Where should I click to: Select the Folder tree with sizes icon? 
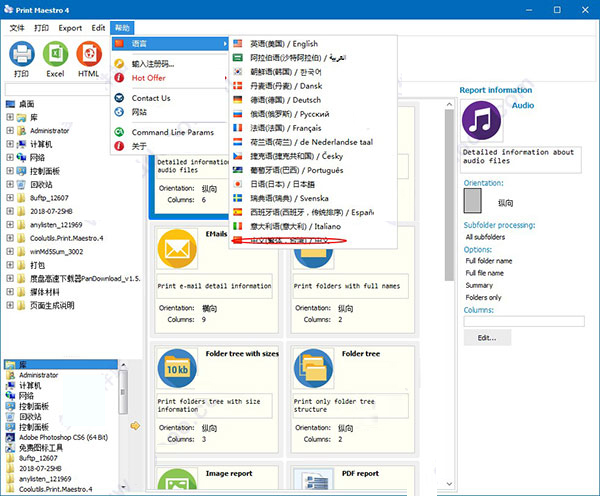tap(177, 368)
